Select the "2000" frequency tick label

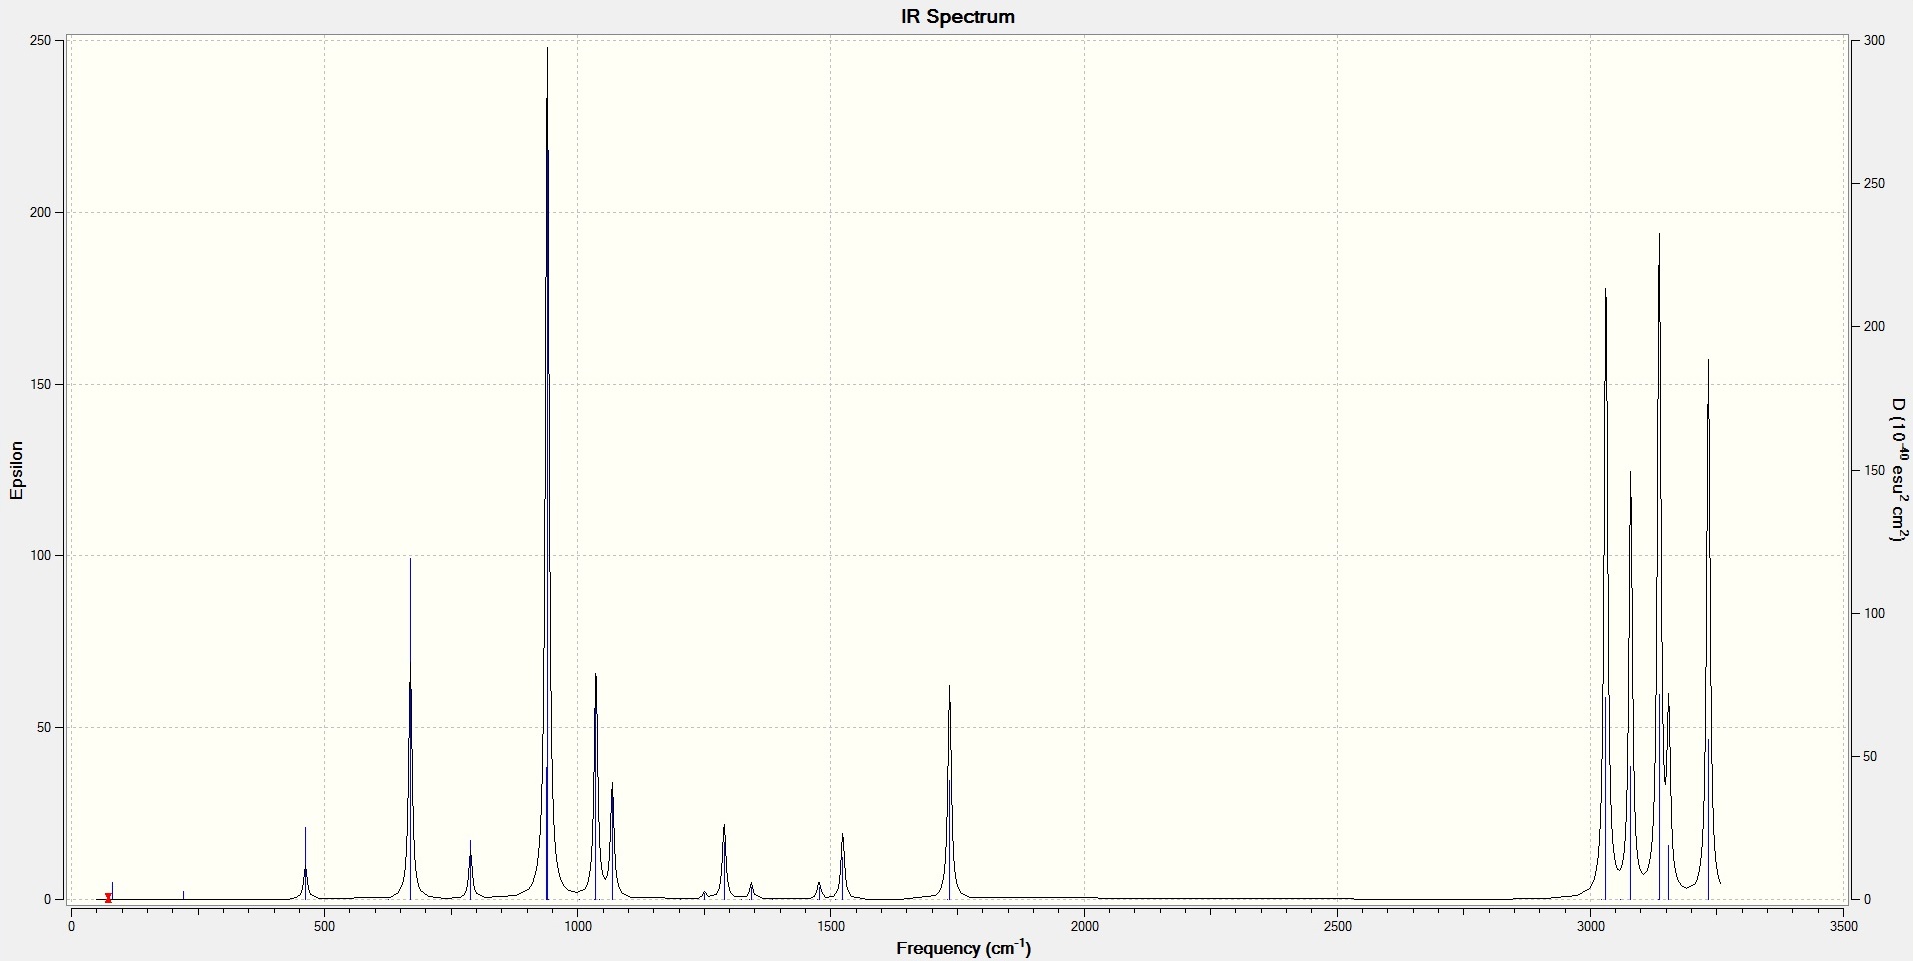click(1084, 927)
